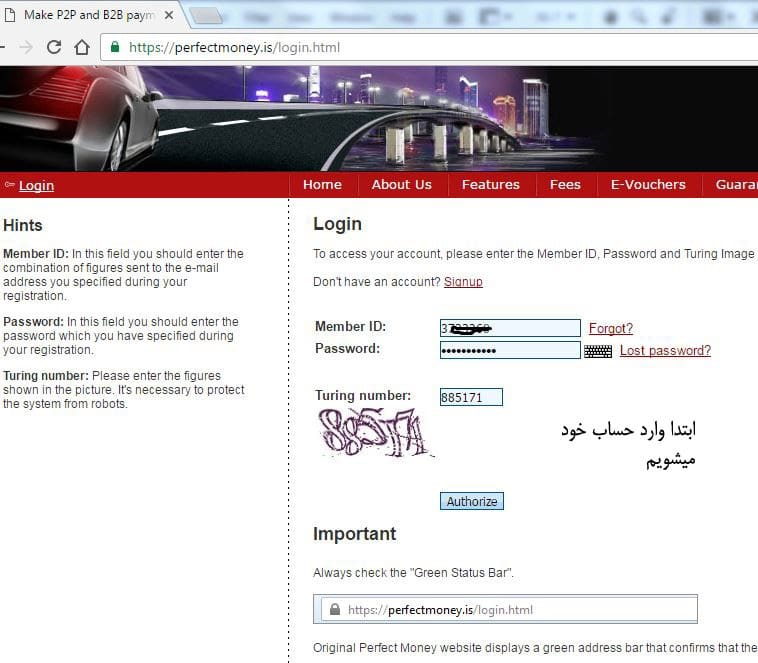Click the Lost password? link

[665, 350]
